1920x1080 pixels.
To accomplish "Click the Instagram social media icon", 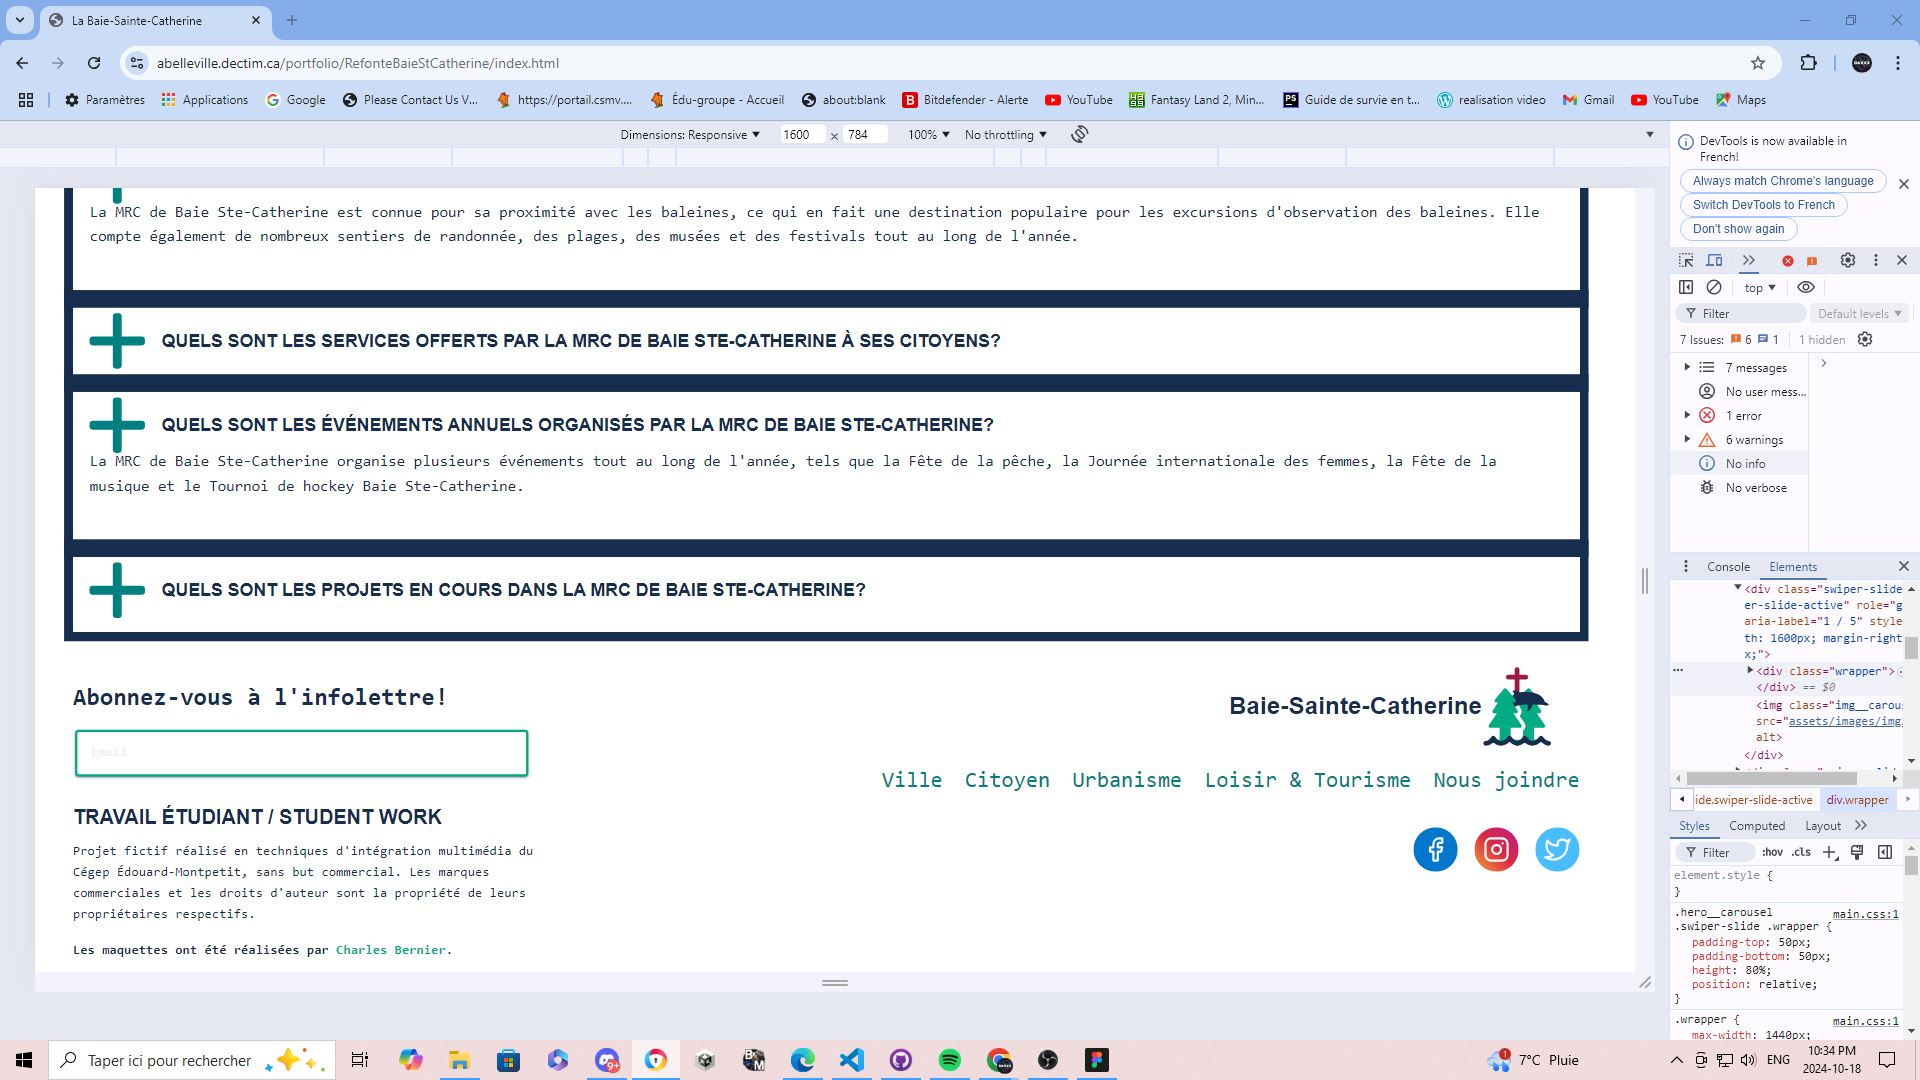I will pyautogui.click(x=1495, y=849).
